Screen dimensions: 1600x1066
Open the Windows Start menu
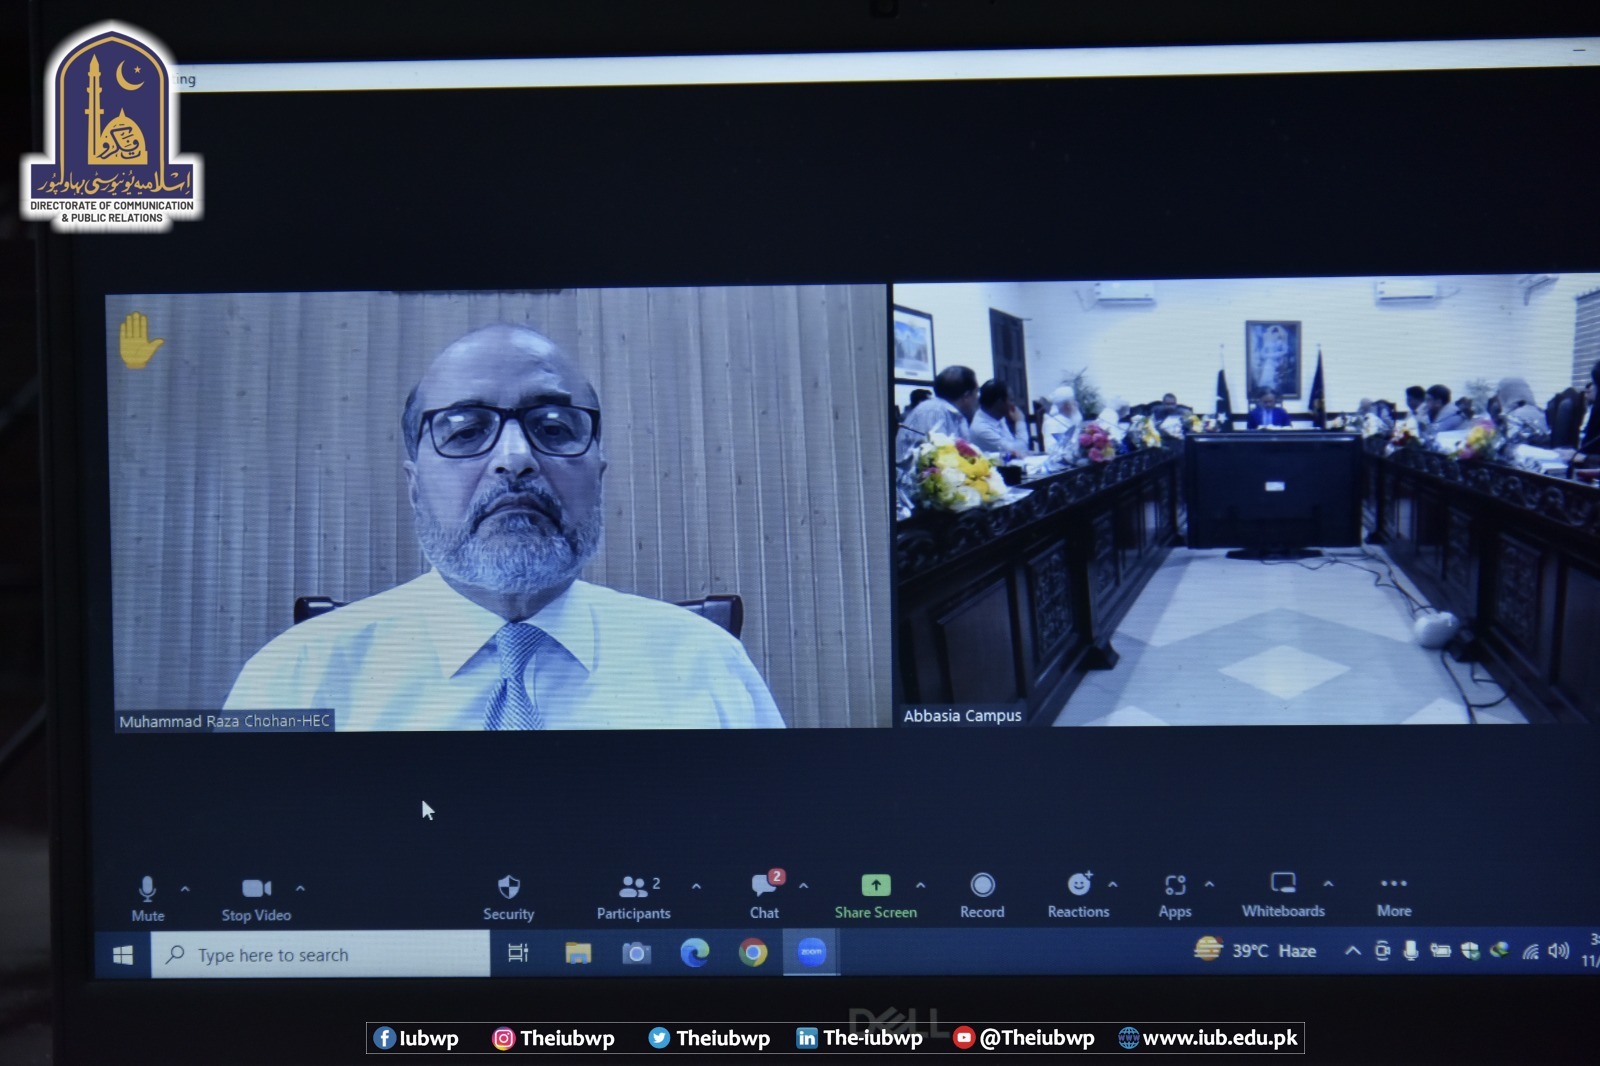pos(123,955)
